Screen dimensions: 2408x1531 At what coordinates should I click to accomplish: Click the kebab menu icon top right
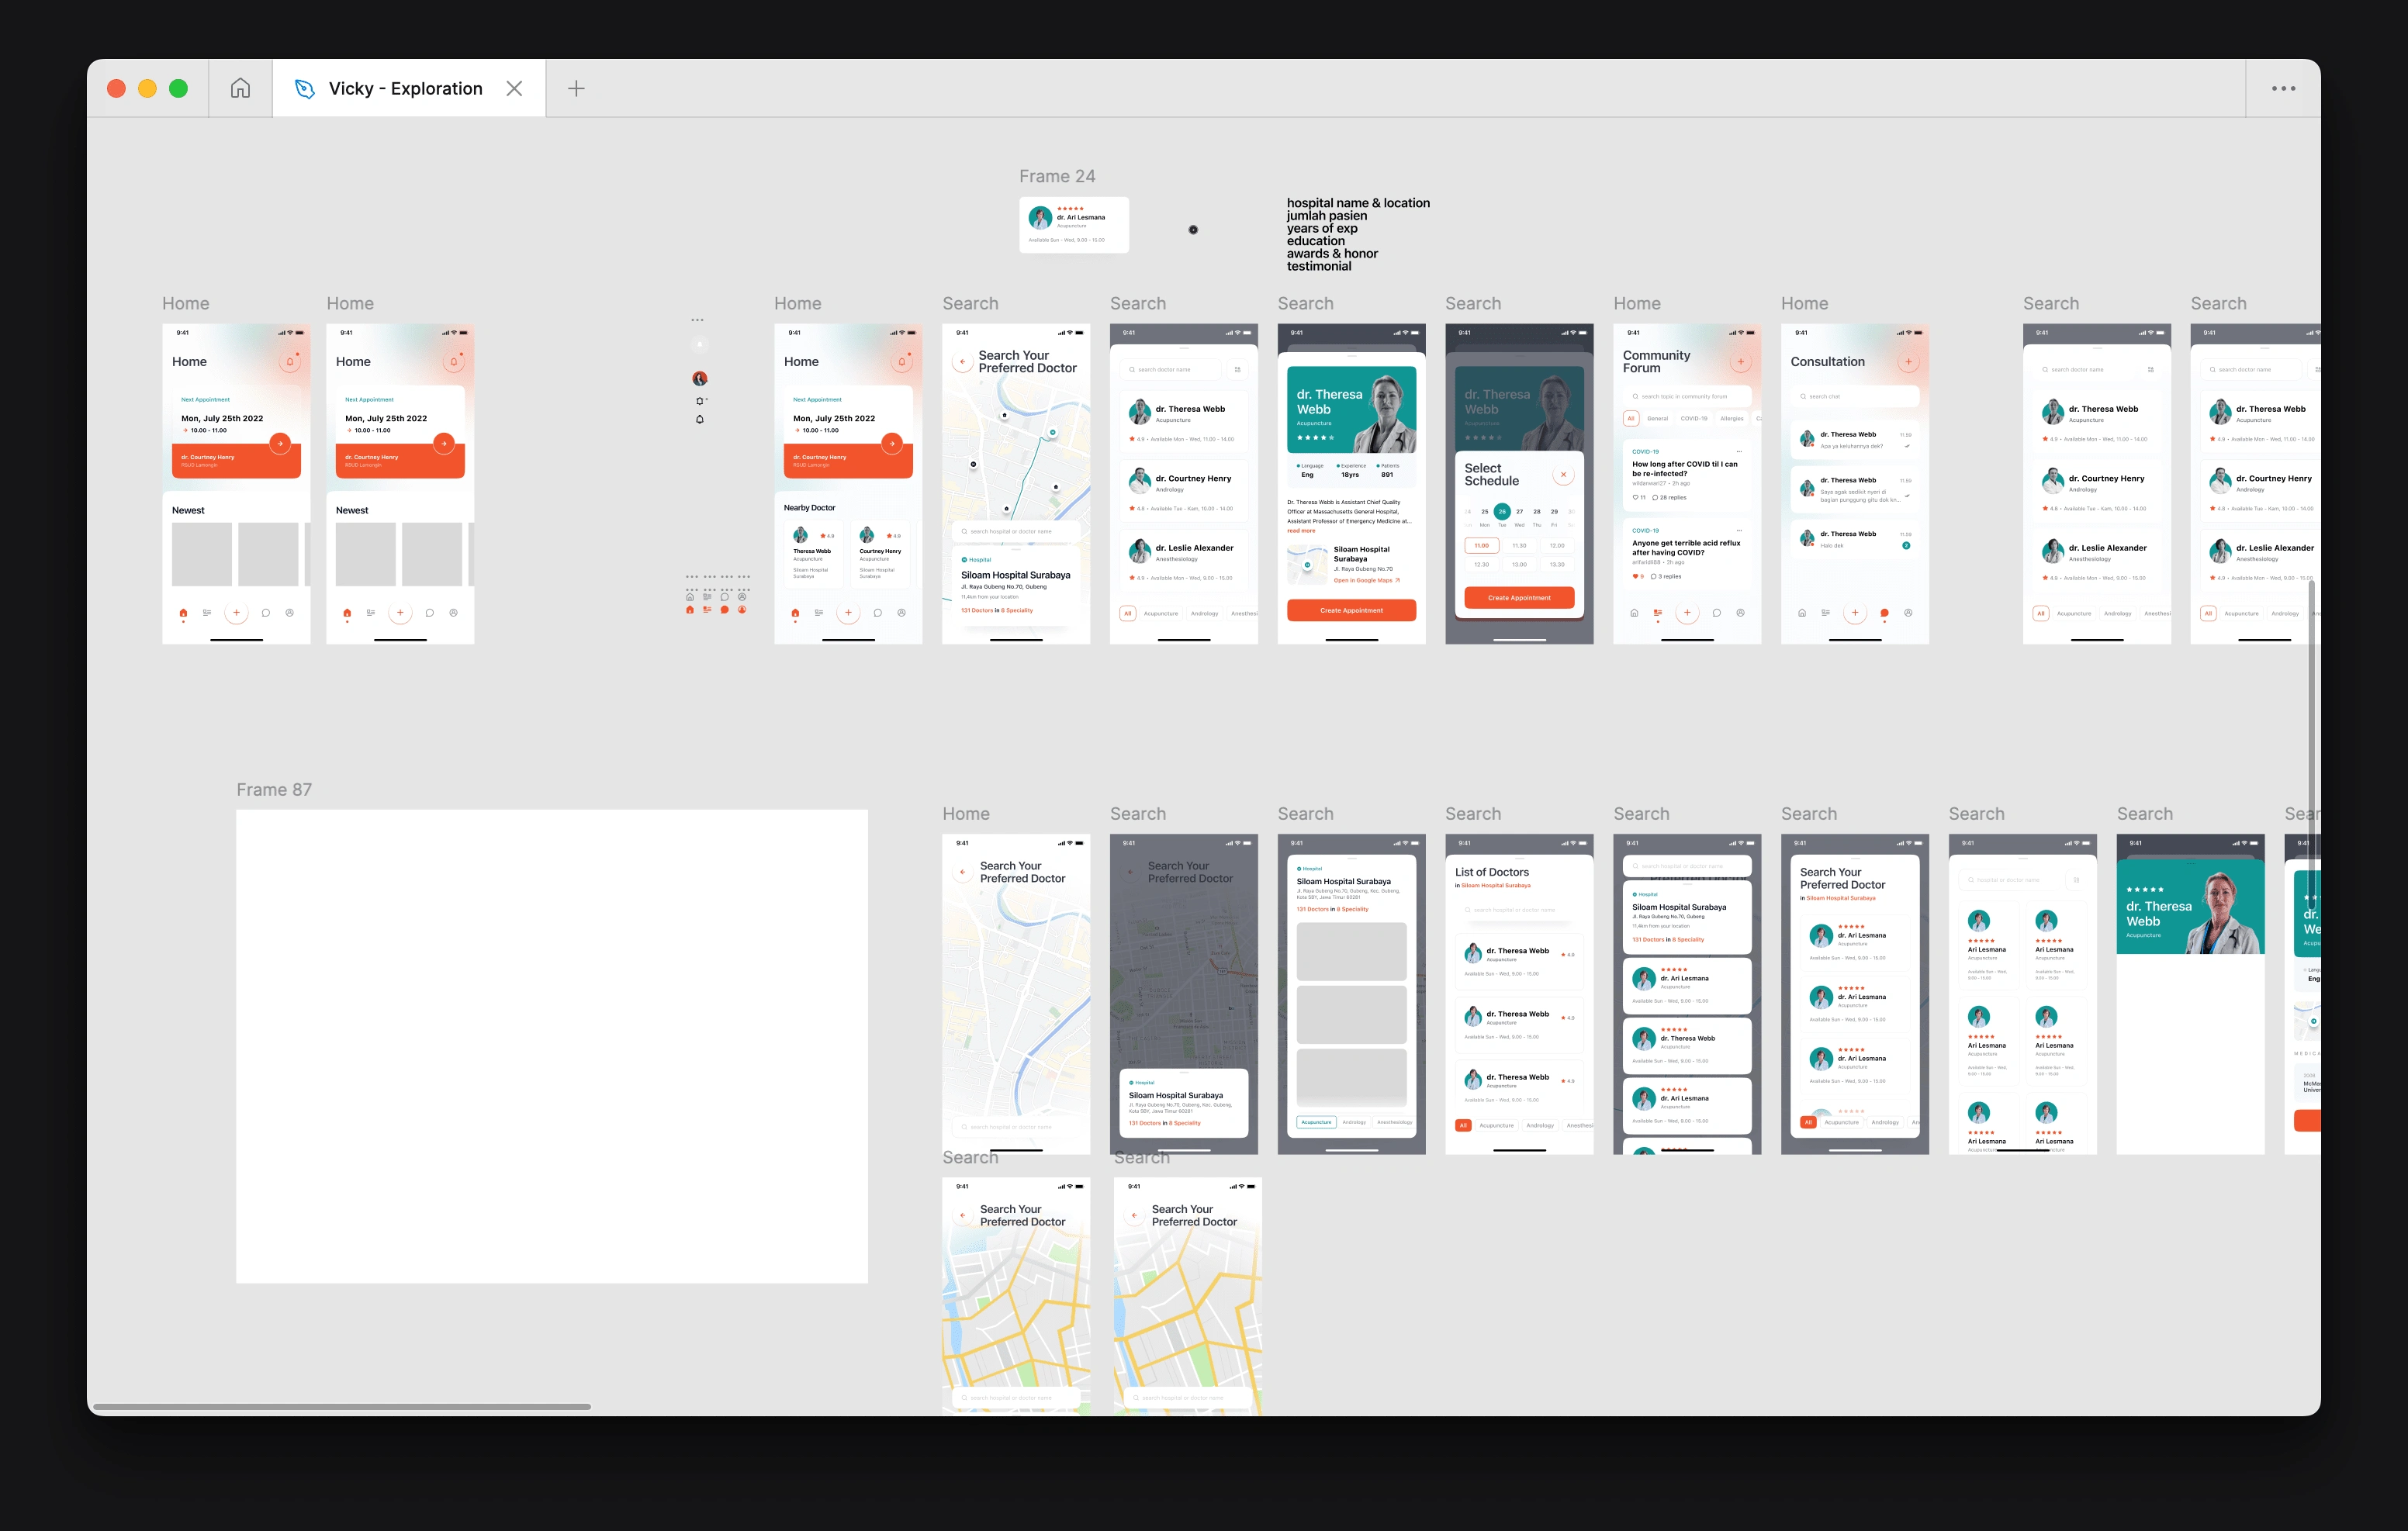[x=2283, y=88]
